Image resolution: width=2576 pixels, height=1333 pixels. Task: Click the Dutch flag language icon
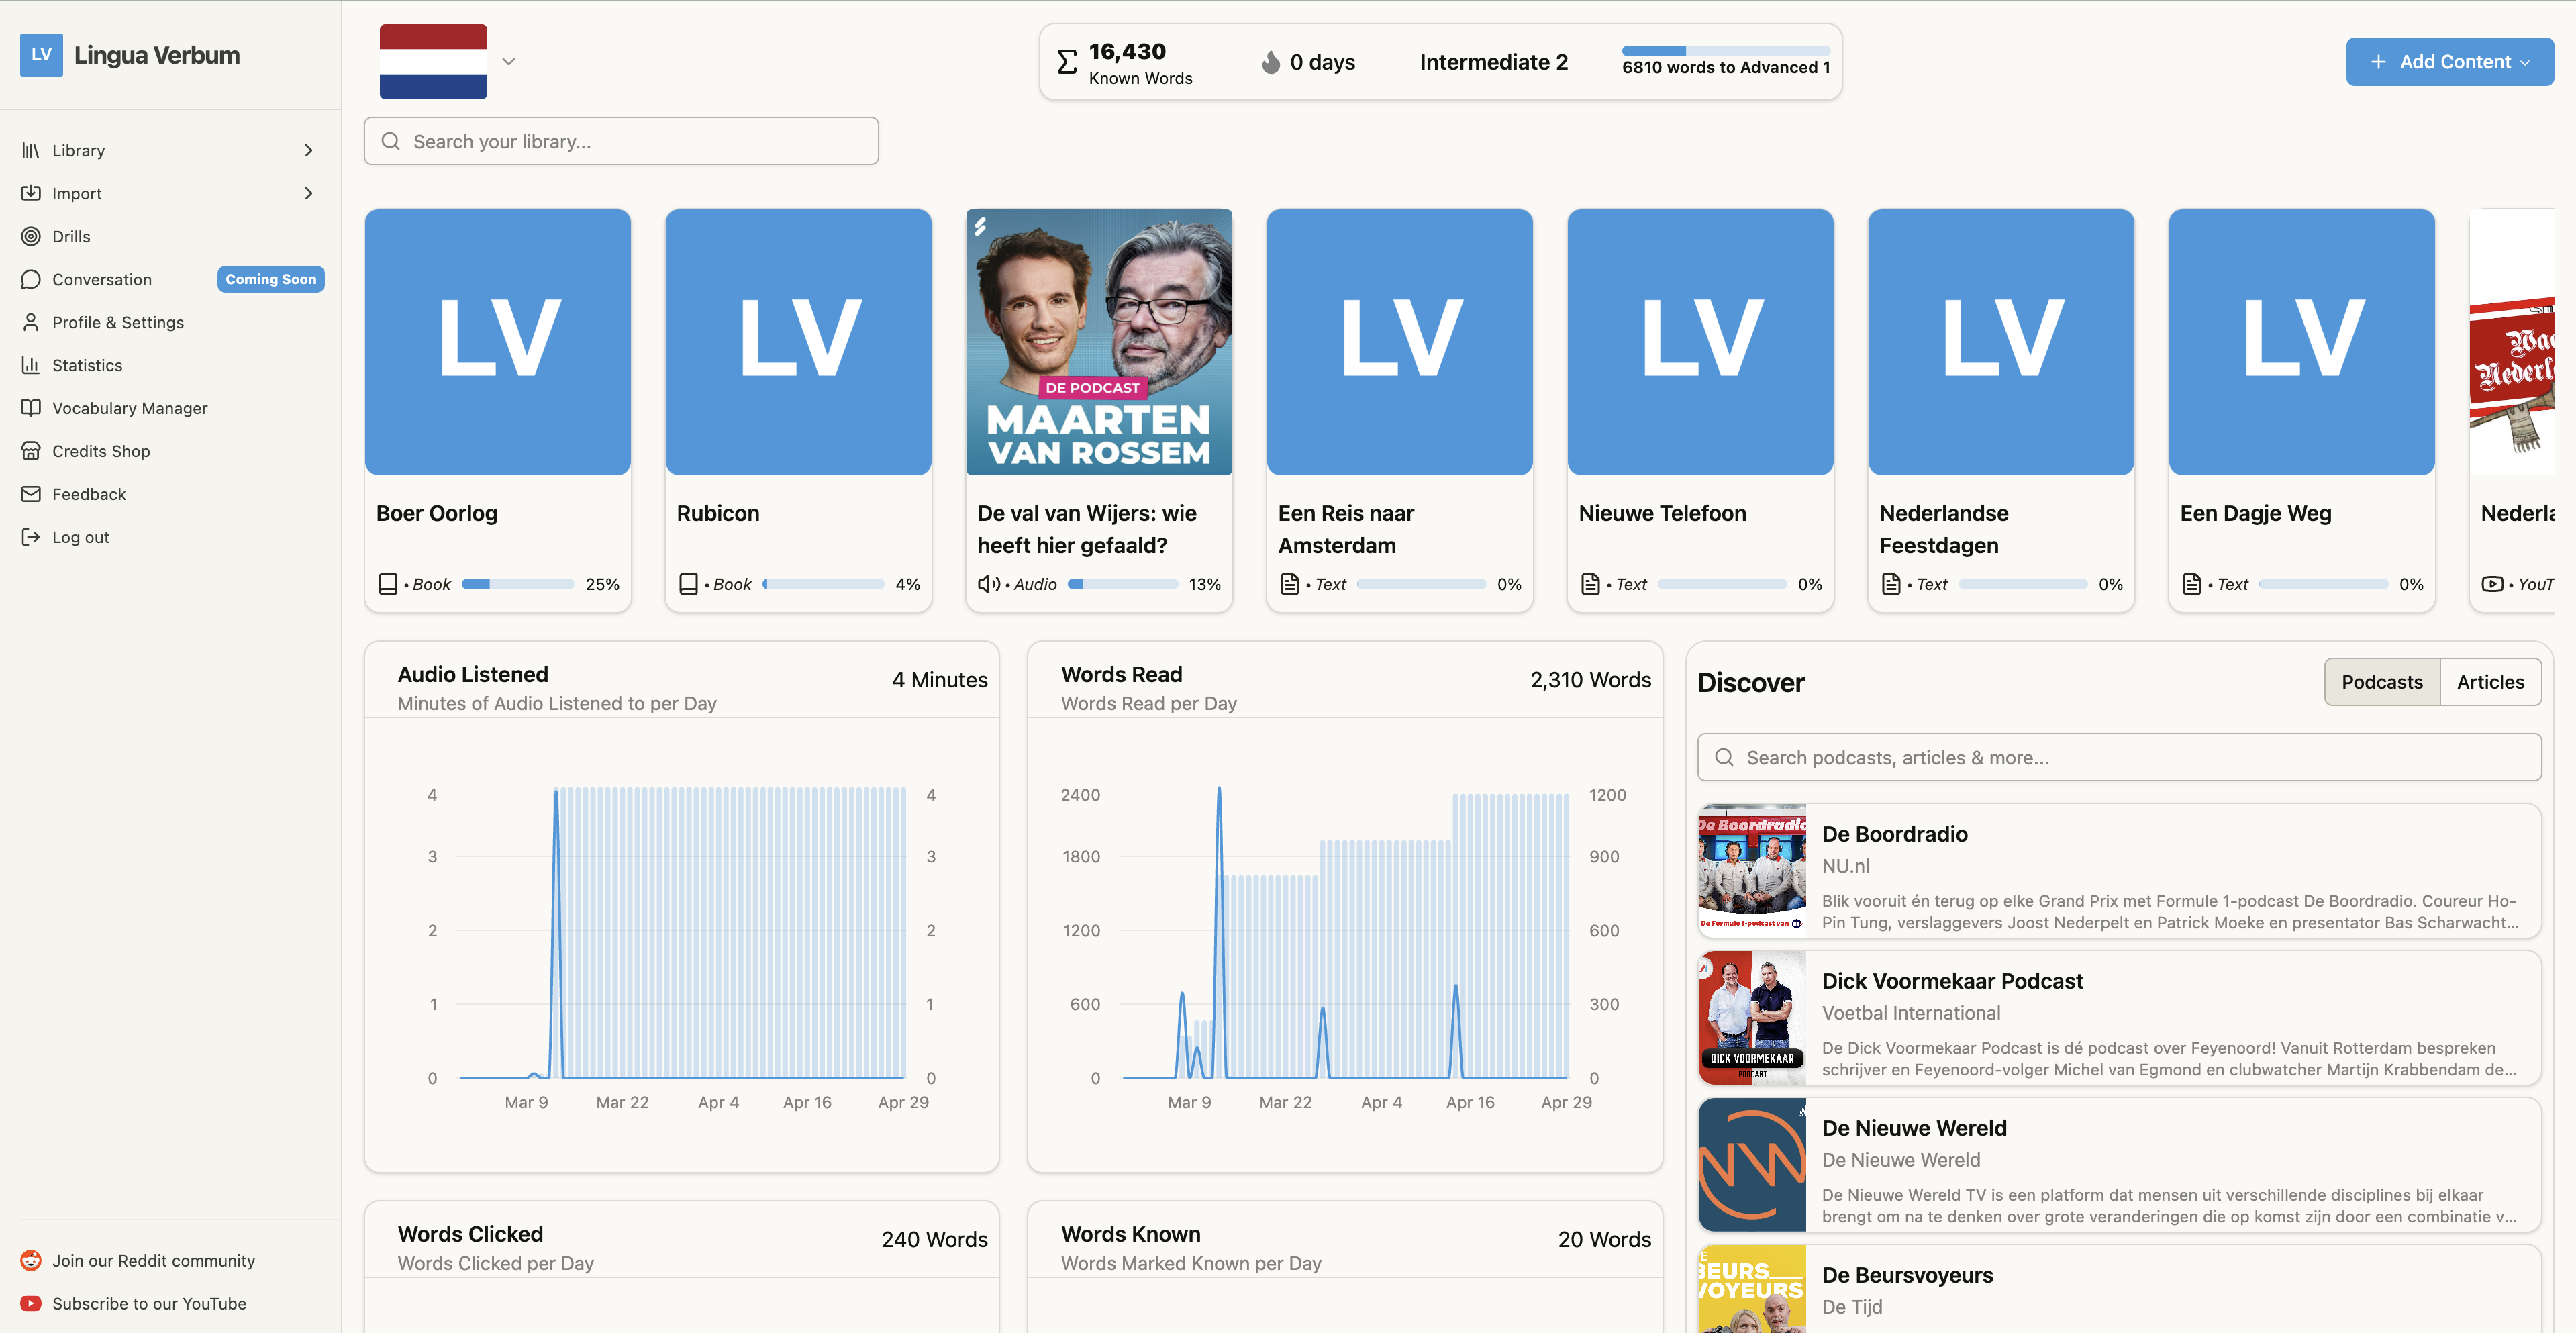click(x=433, y=61)
